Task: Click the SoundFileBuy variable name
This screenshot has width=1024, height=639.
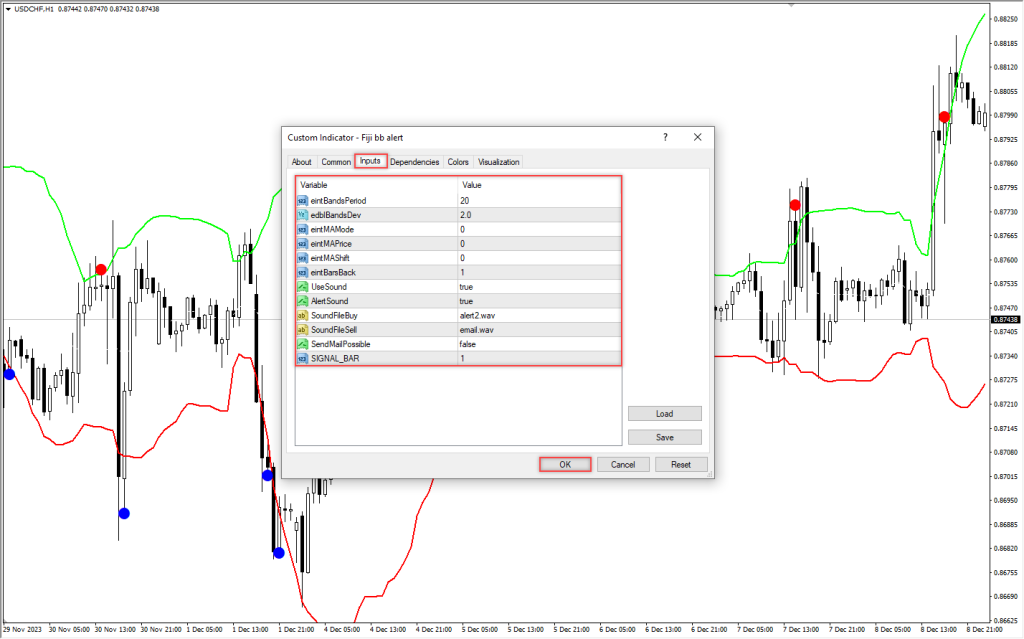Action: pyautogui.click(x=334, y=316)
